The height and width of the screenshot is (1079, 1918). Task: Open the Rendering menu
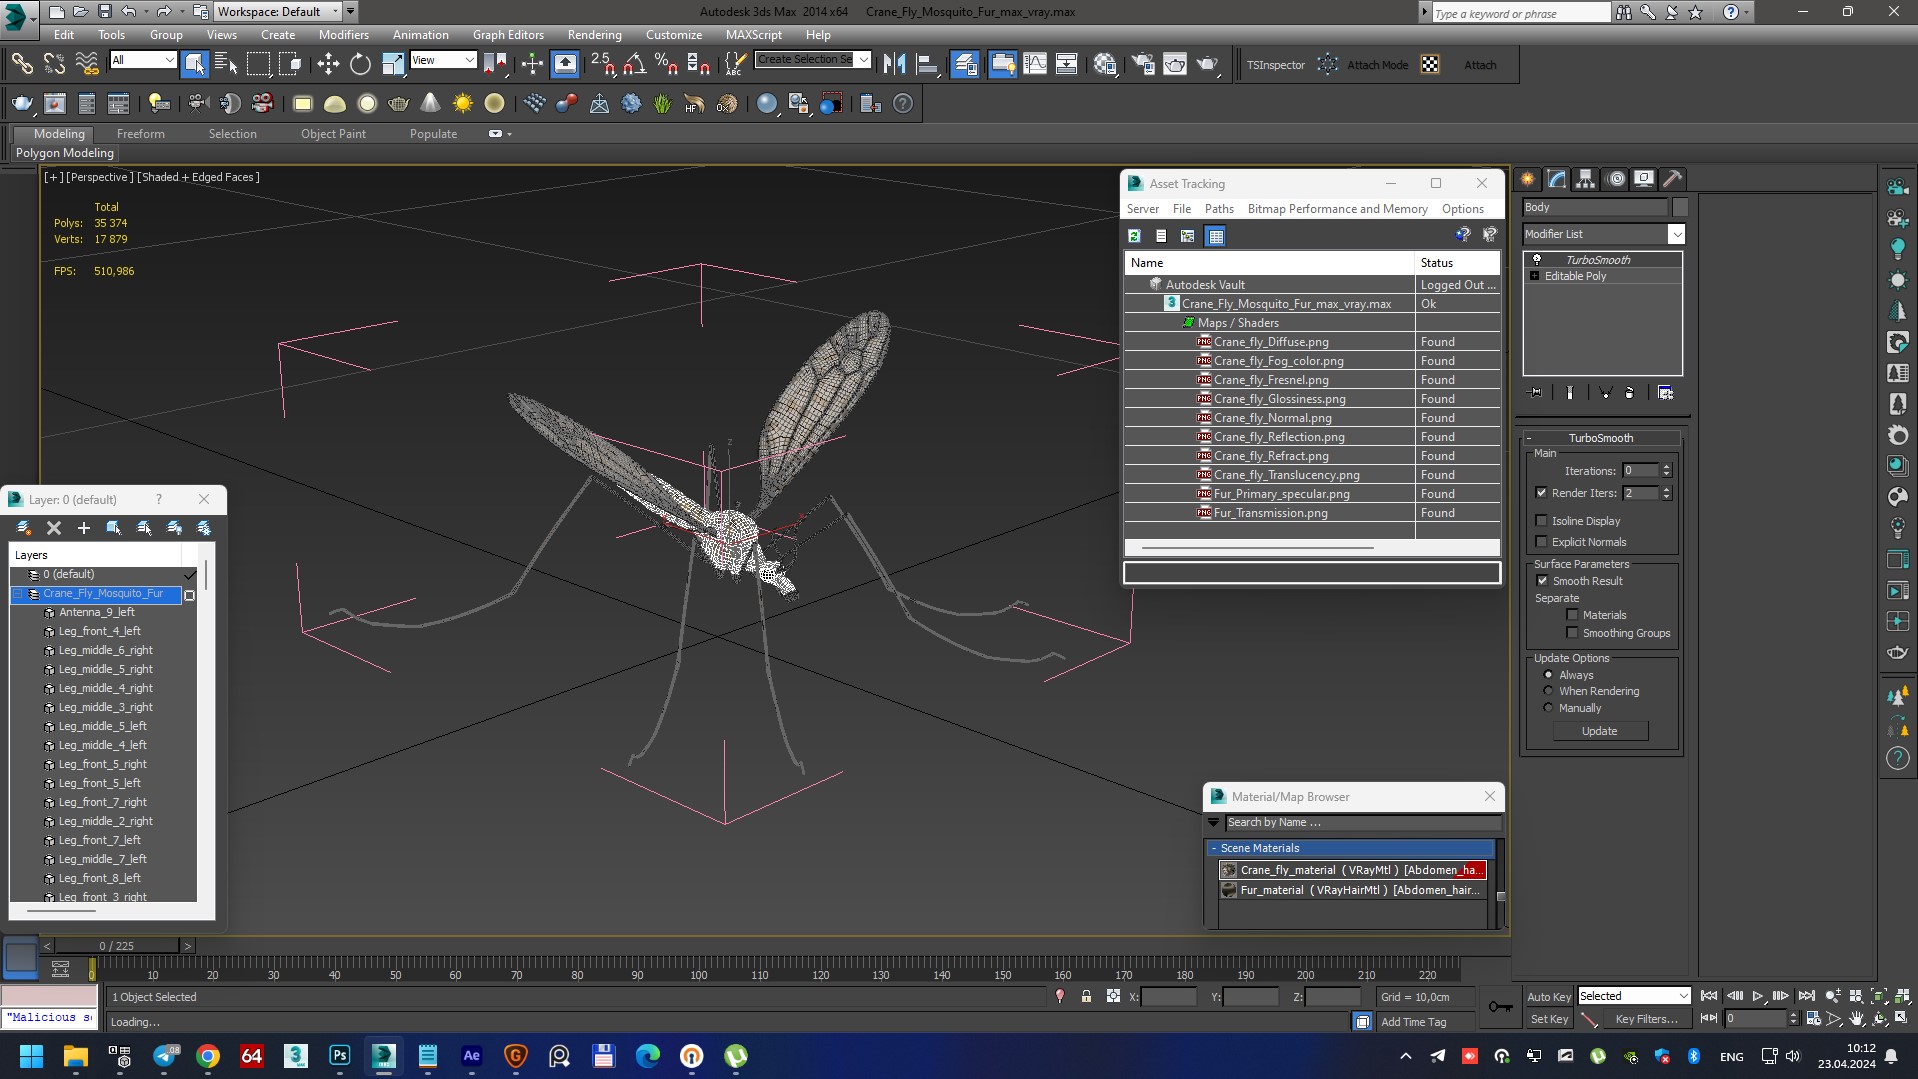click(594, 35)
